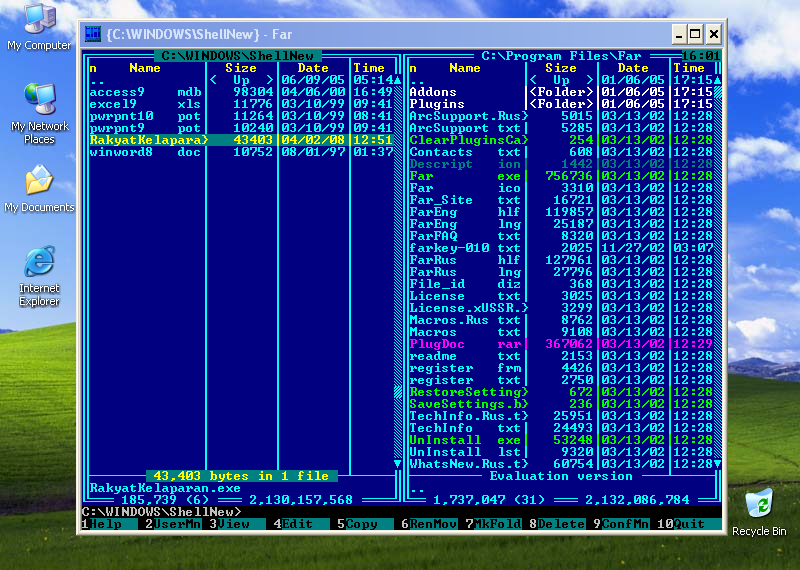This screenshot has width=800, height=570.
Task: Select the TechInfo txt file
Action: pos(561,428)
